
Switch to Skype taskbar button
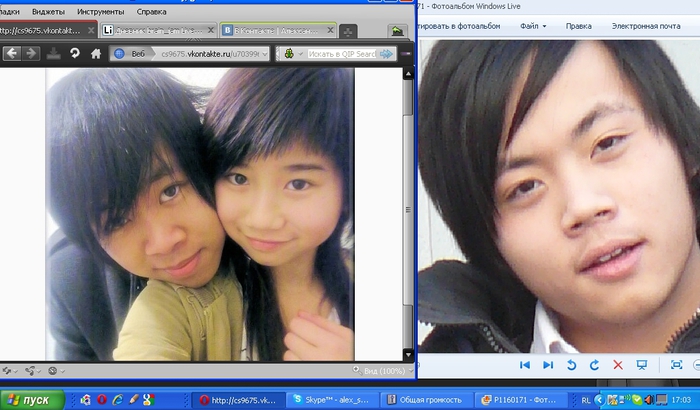(x=333, y=400)
